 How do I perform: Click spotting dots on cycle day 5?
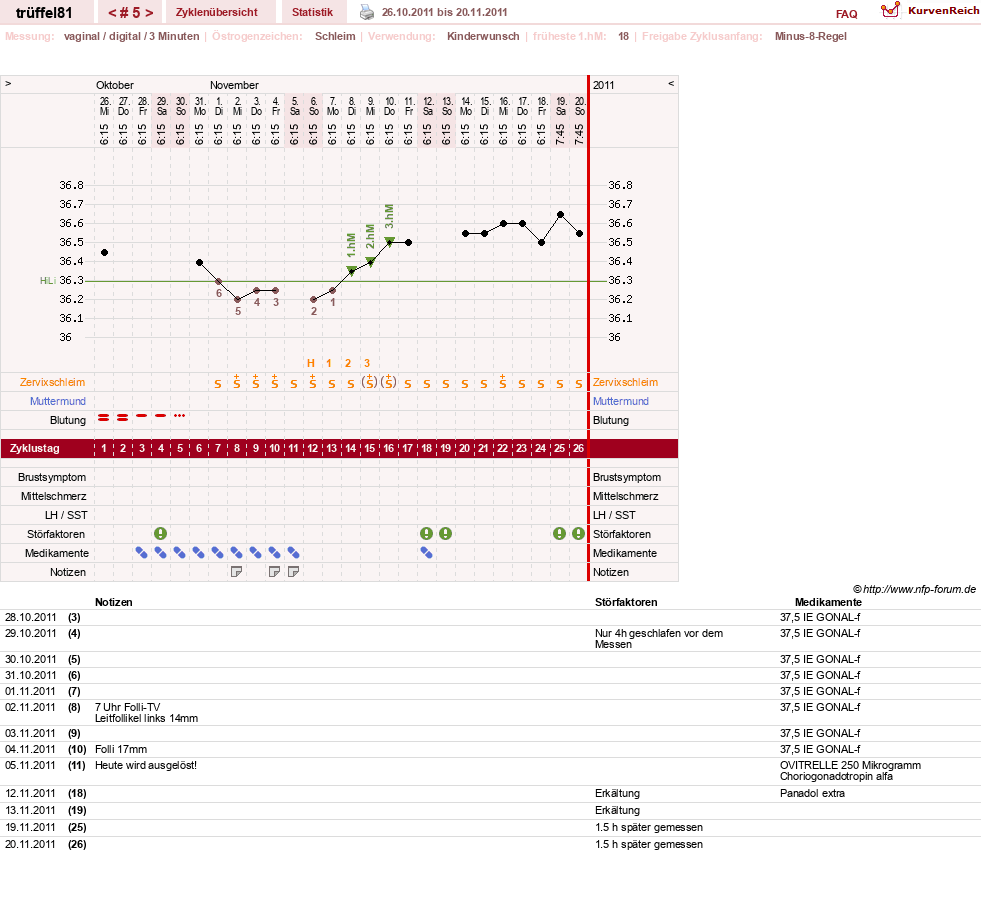pyautogui.click(x=180, y=416)
